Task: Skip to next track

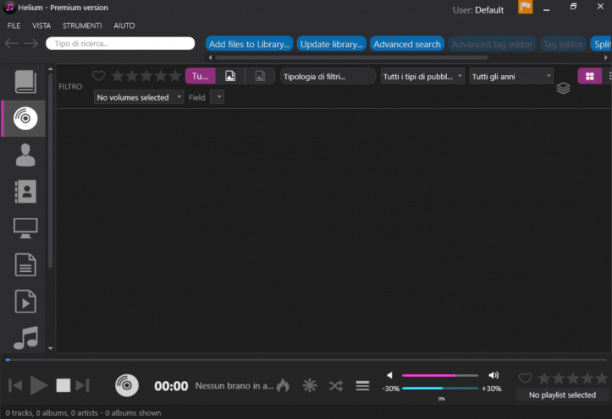Action: coord(82,385)
